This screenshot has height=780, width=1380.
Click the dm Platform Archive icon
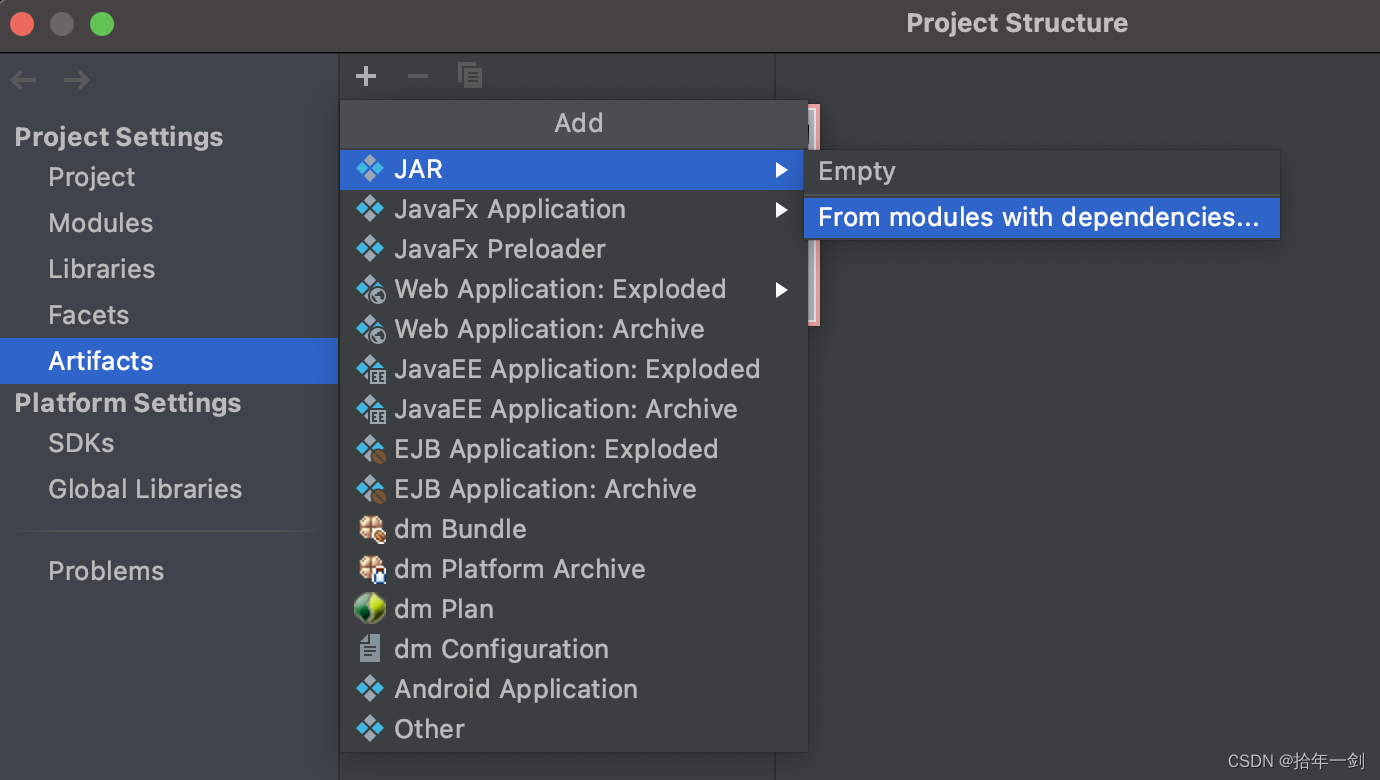(369, 568)
